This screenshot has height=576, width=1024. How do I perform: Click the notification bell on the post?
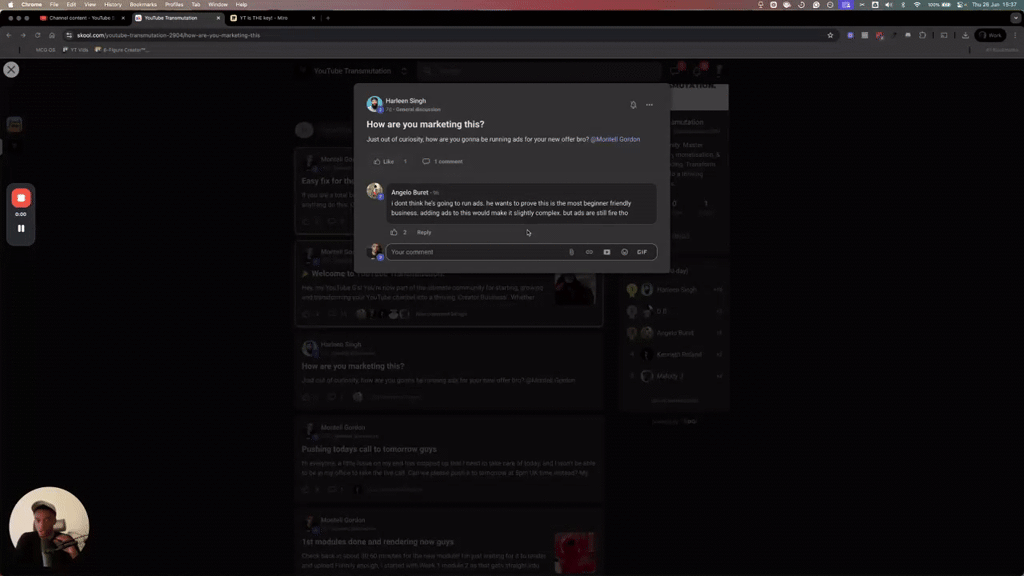pos(633,104)
